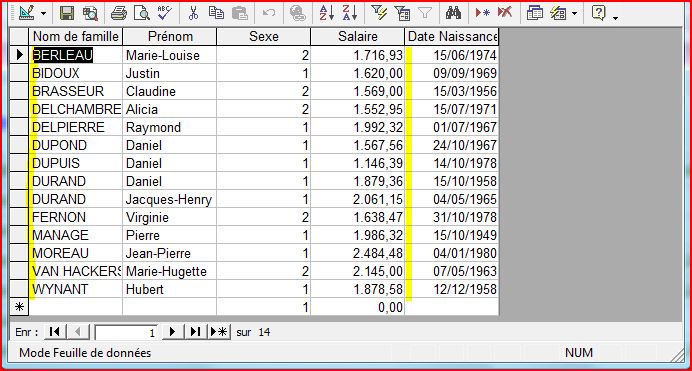Sort descending with the Z-A icon
Screen dimensions: 692x371
click(350, 13)
